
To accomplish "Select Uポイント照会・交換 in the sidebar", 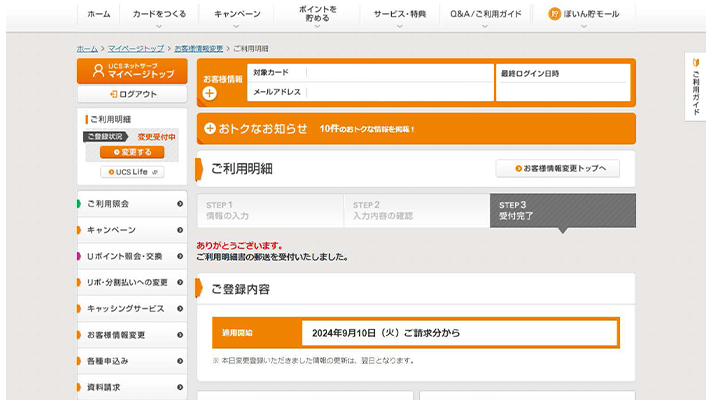I will coord(125,257).
